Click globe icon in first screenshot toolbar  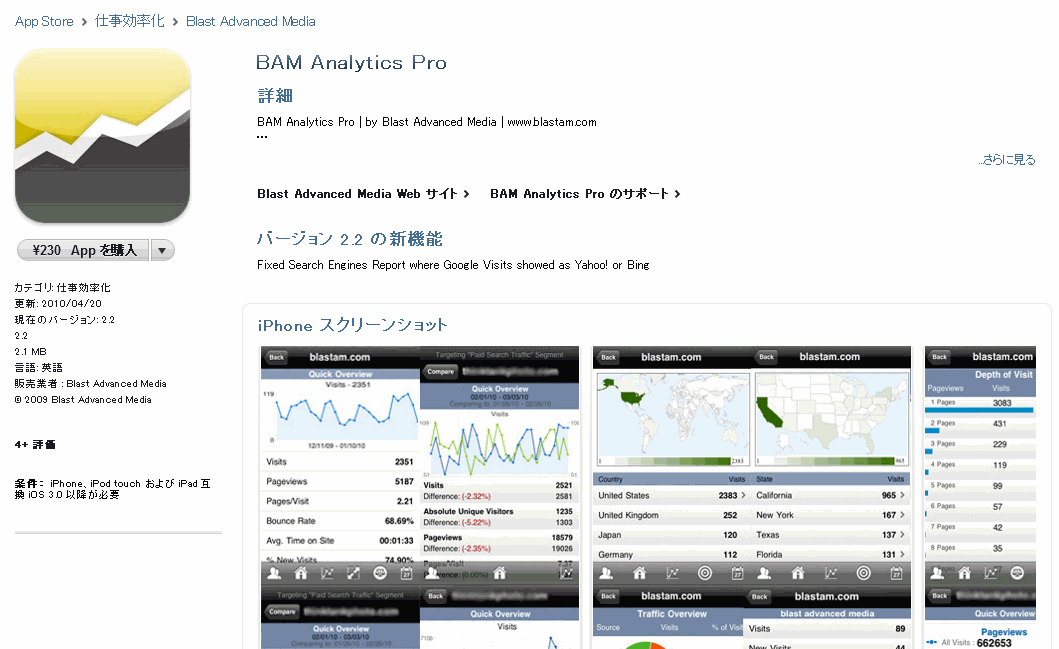pos(380,573)
